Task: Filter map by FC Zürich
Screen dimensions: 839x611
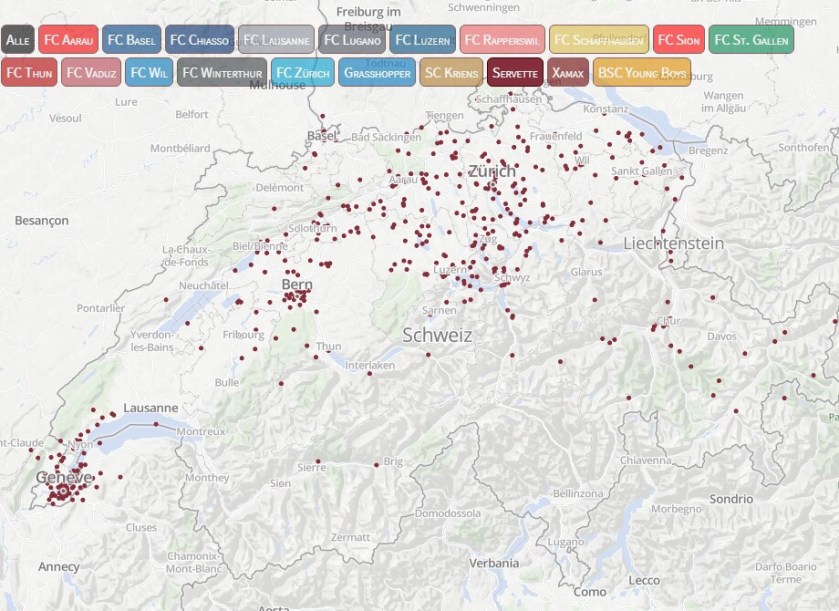Action: coord(302,73)
